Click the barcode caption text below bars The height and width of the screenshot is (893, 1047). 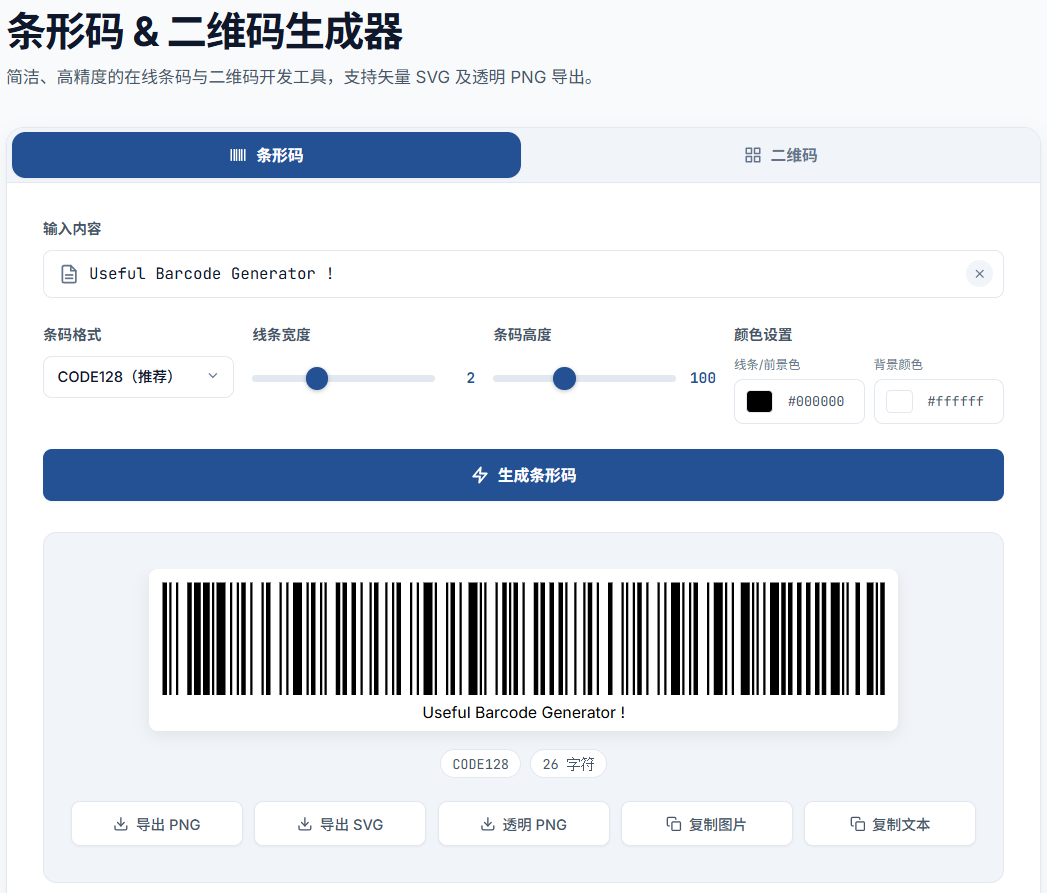coord(524,713)
